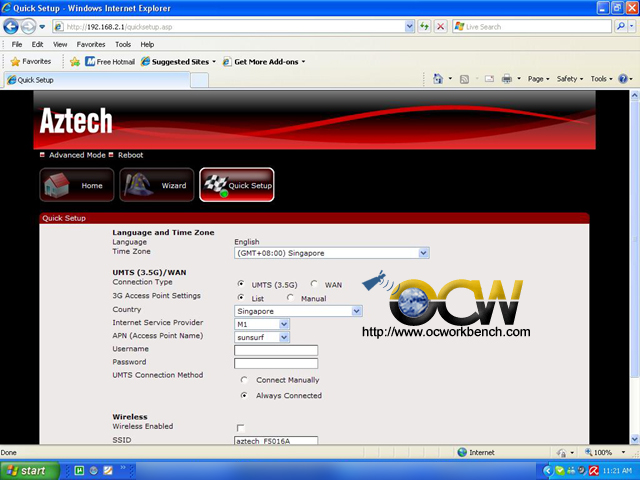Select Manual for 3G Access Point Settings
The height and width of the screenshot is (480, 640).
290,298
